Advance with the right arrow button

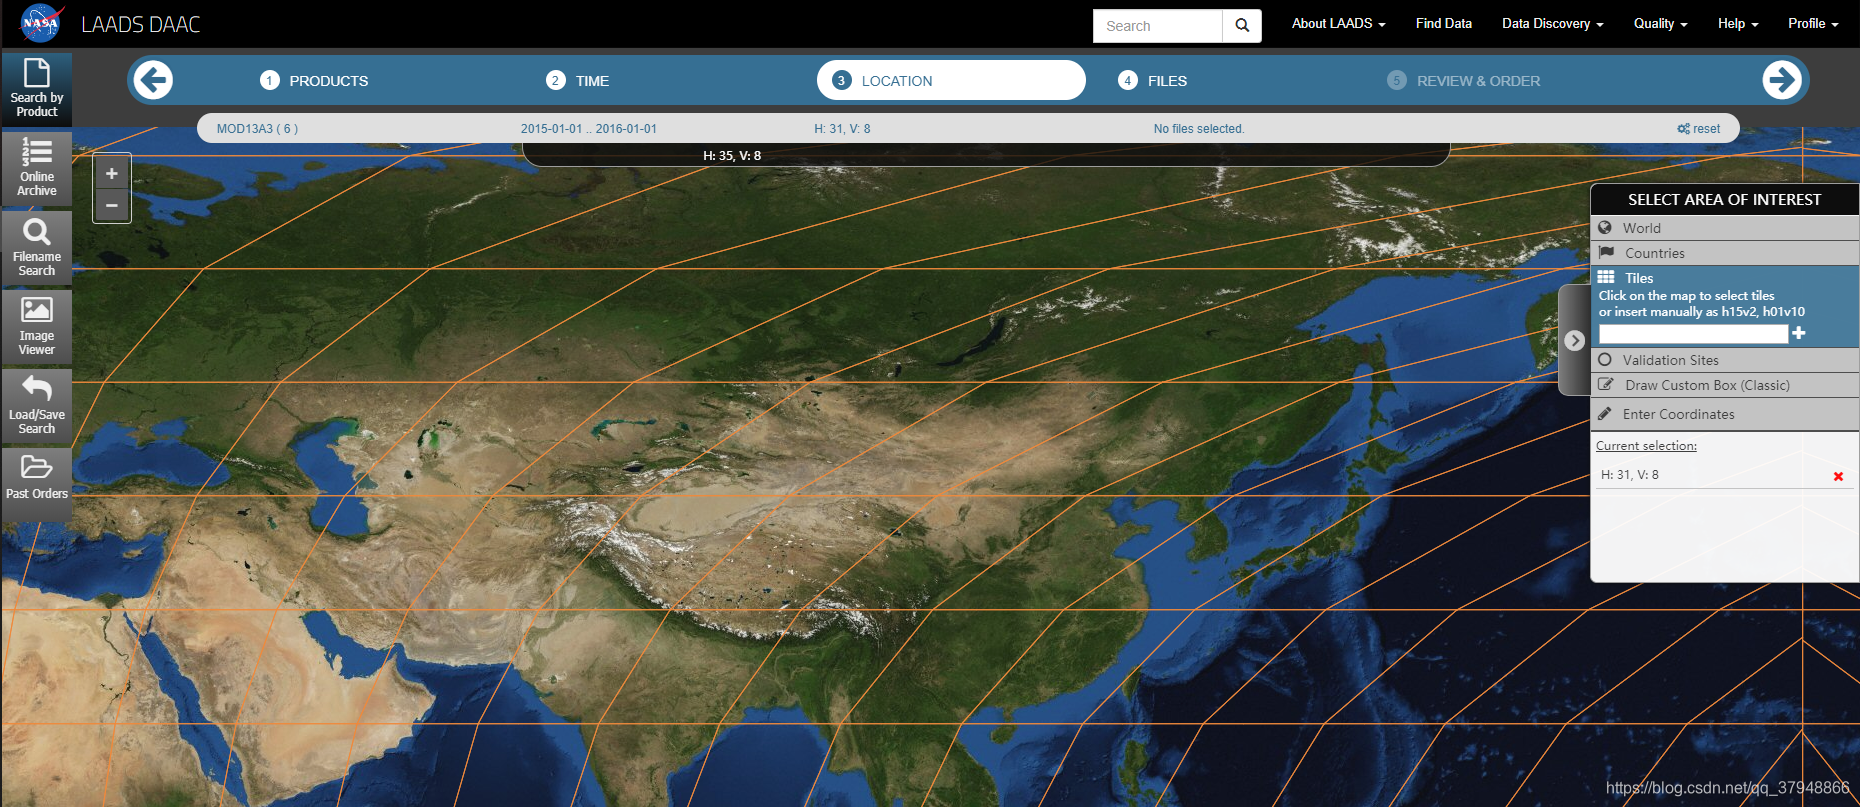point(1782,80)
